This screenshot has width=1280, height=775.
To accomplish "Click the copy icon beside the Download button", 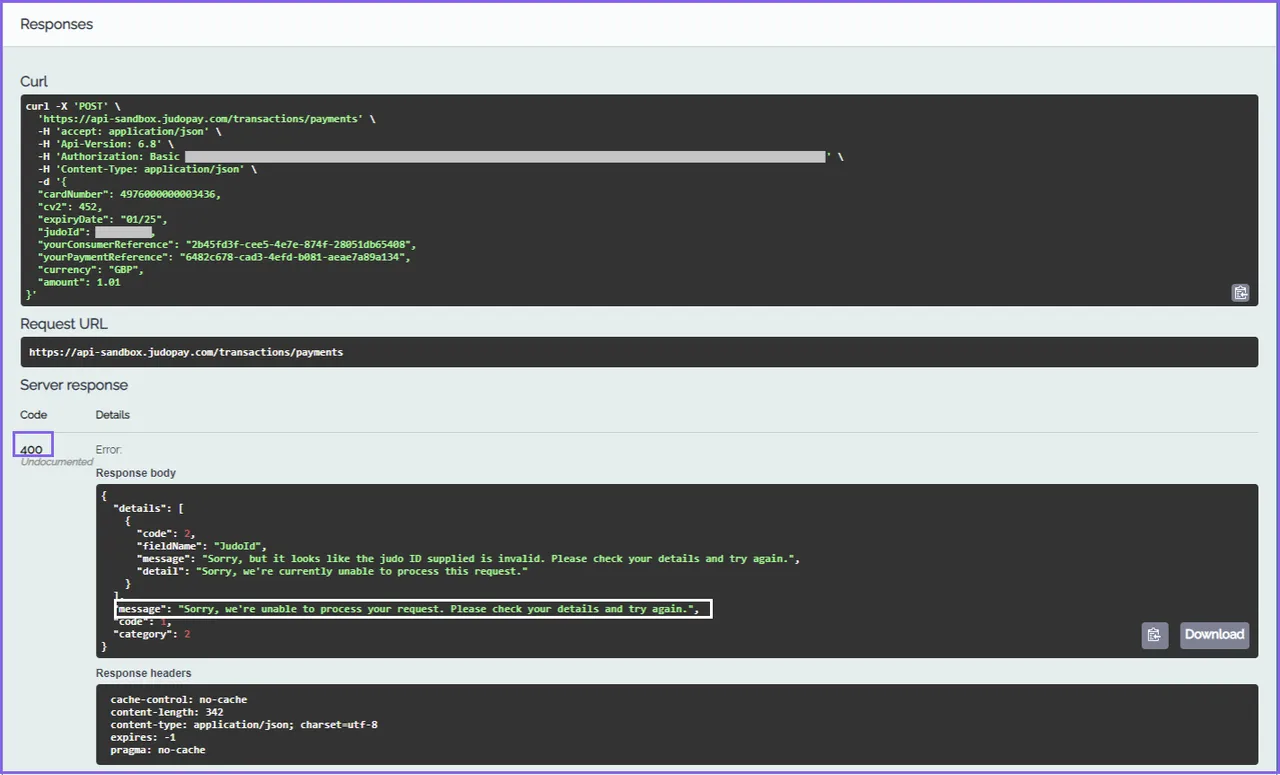I will 1154,635.
